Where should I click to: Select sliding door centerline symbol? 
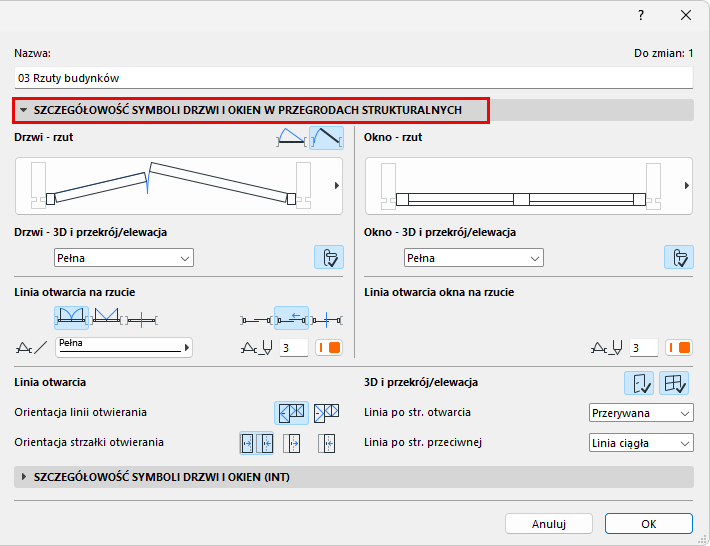326,320
